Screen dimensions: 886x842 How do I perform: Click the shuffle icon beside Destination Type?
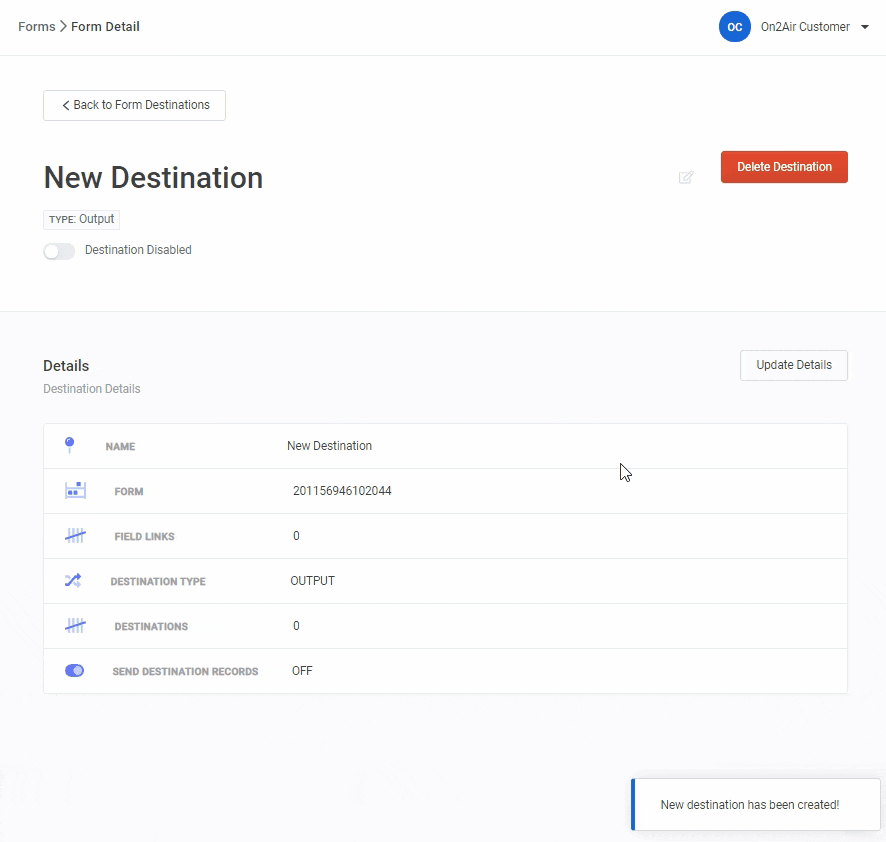[x=73, y=581]
